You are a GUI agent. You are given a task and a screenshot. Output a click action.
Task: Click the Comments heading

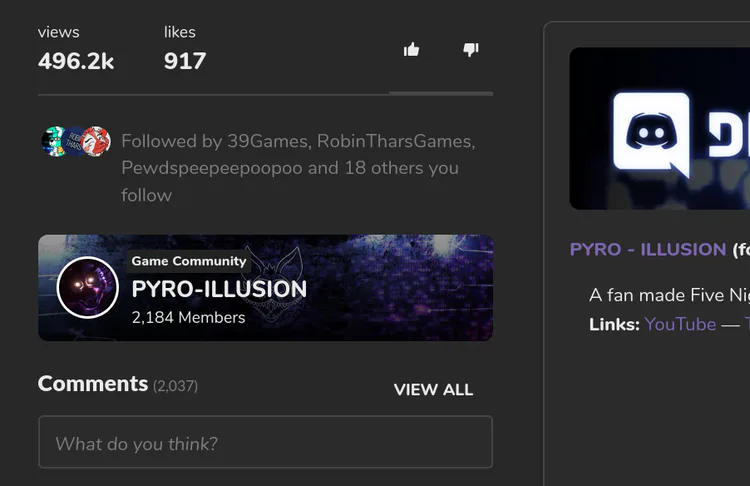coord(93,384)
